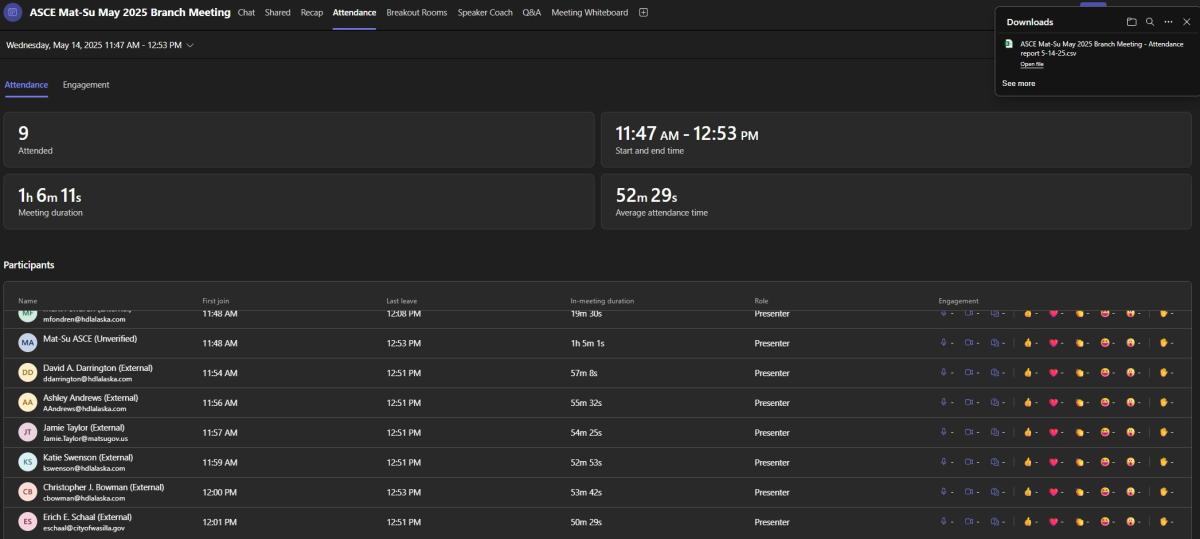Open the Breakout Rooms tab
Image resolution: width=1200 pixels, height=539 pixels.
coord(417,13)
